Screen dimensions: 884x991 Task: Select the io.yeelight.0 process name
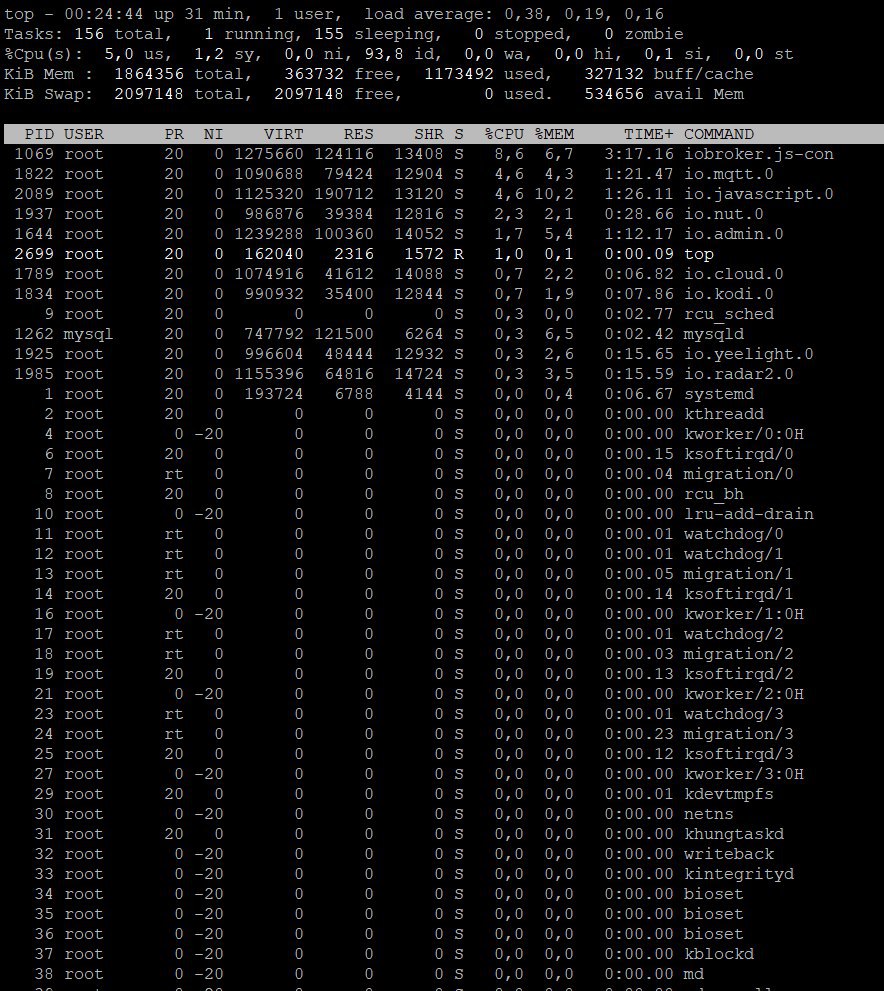coord(749,354)
